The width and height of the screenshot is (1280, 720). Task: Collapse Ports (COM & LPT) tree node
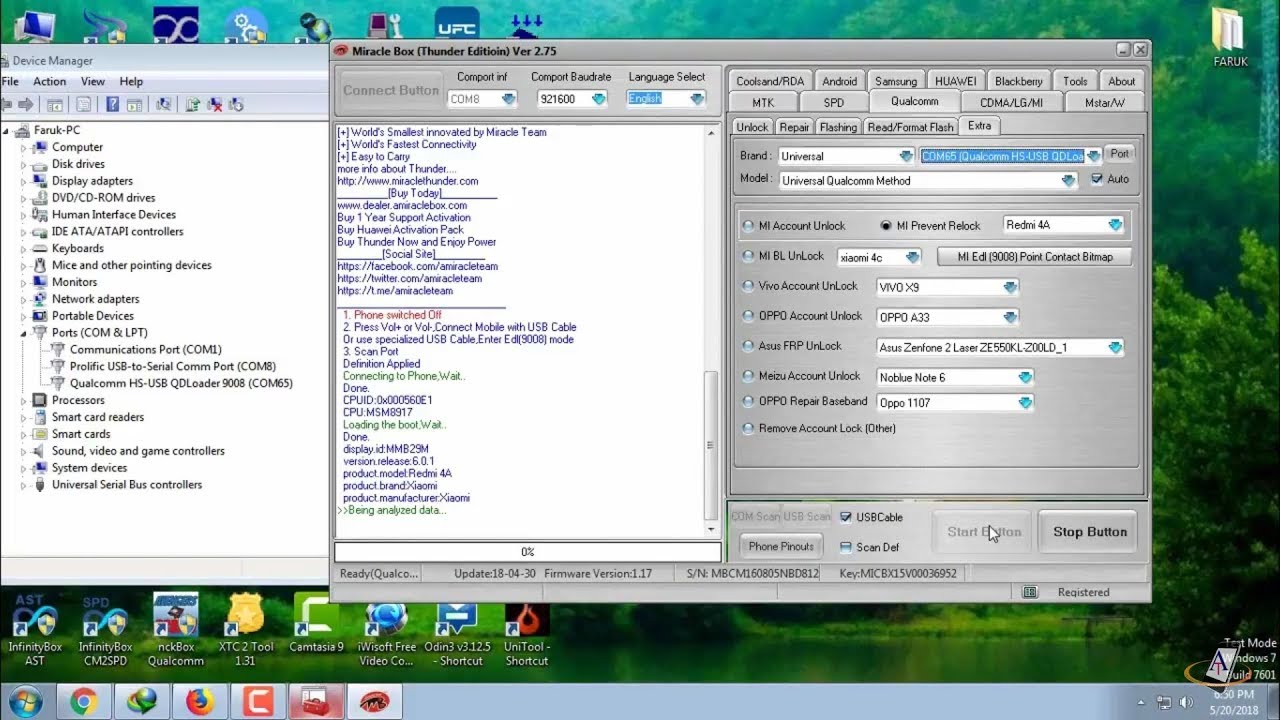(x=23, y=332)
